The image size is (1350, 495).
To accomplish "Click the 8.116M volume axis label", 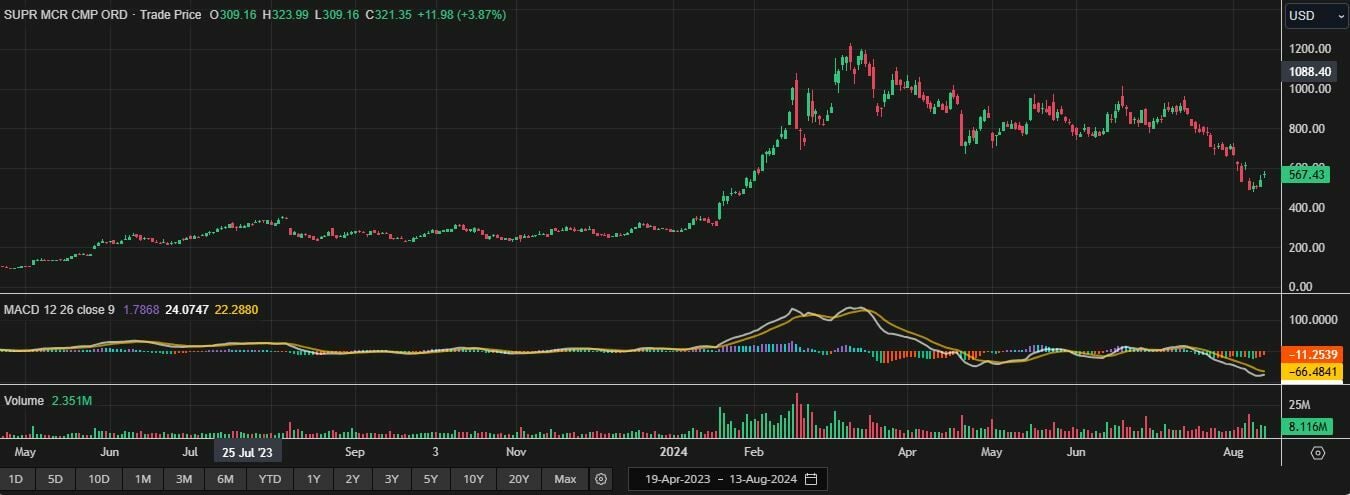I will click(x=1308, y=427).
